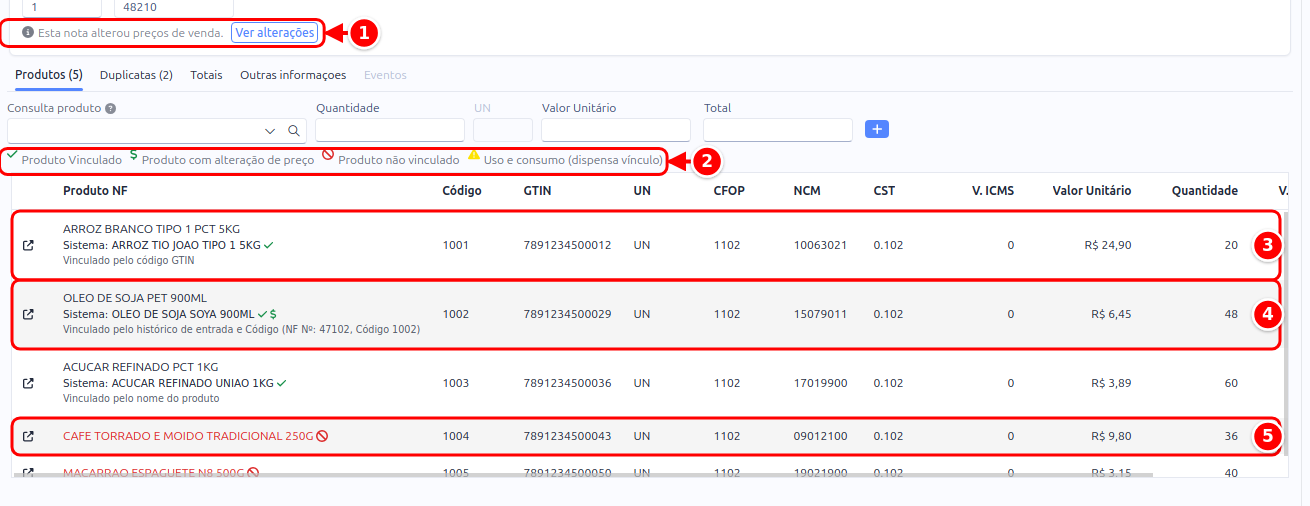Screen dimensions: 1310x506
Task: Select Código column header
Action: [x=462, y=190]
